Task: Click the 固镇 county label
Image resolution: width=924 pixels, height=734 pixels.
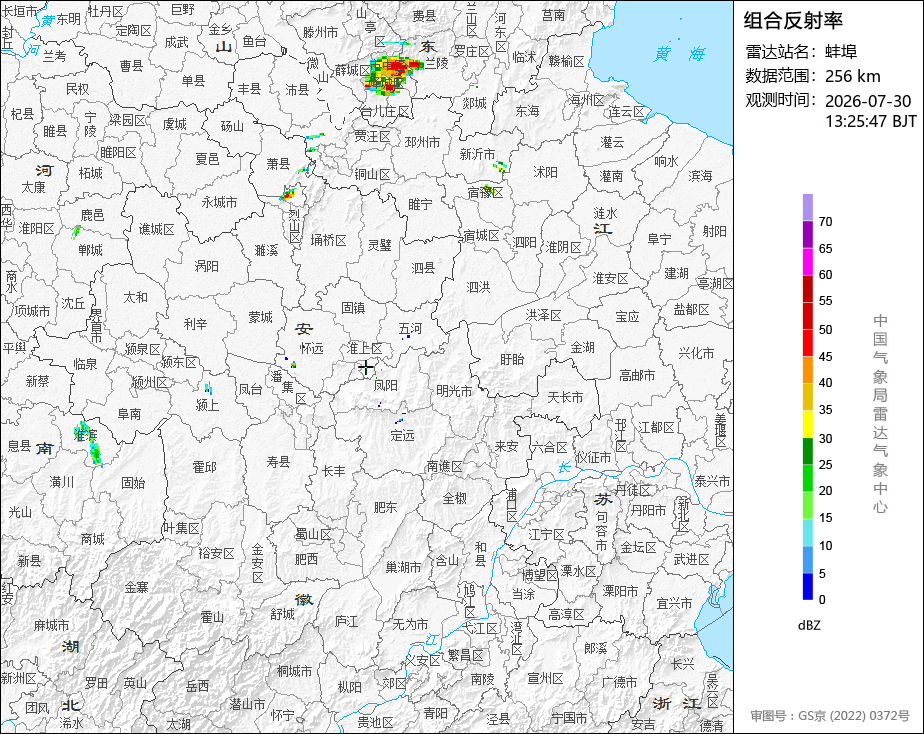Action: point(353,308)
